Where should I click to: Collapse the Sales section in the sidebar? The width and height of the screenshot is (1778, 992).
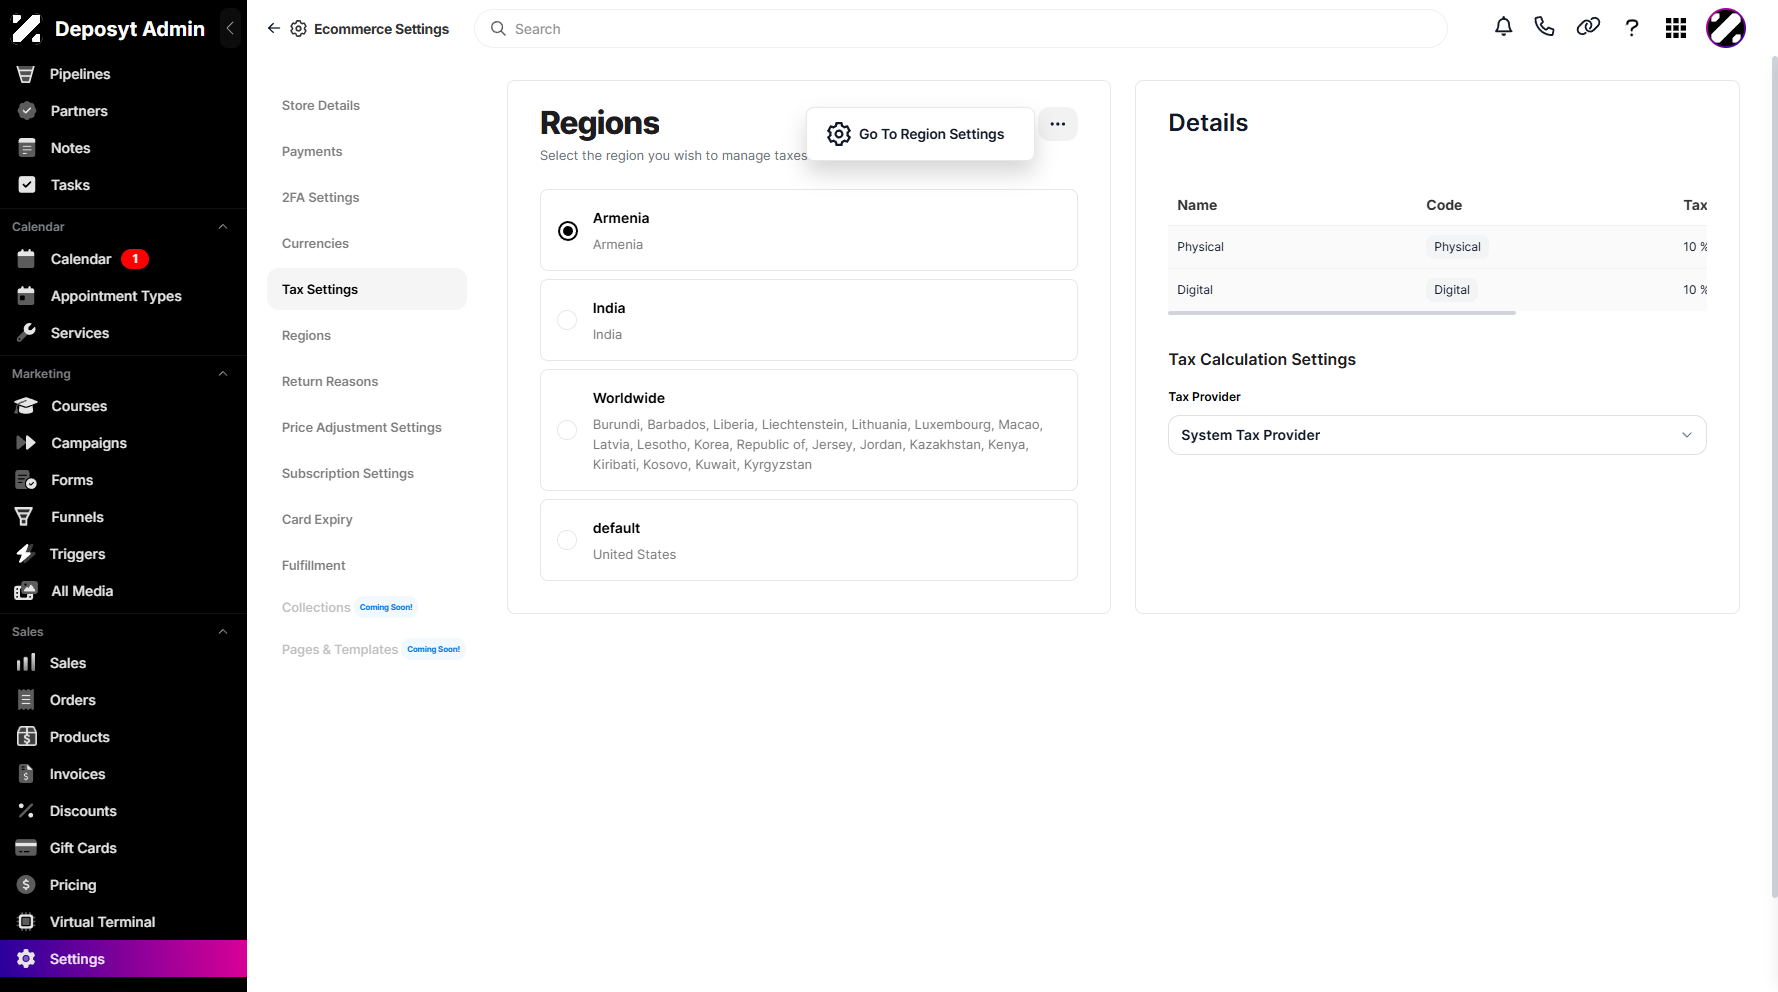click(223, 632)
